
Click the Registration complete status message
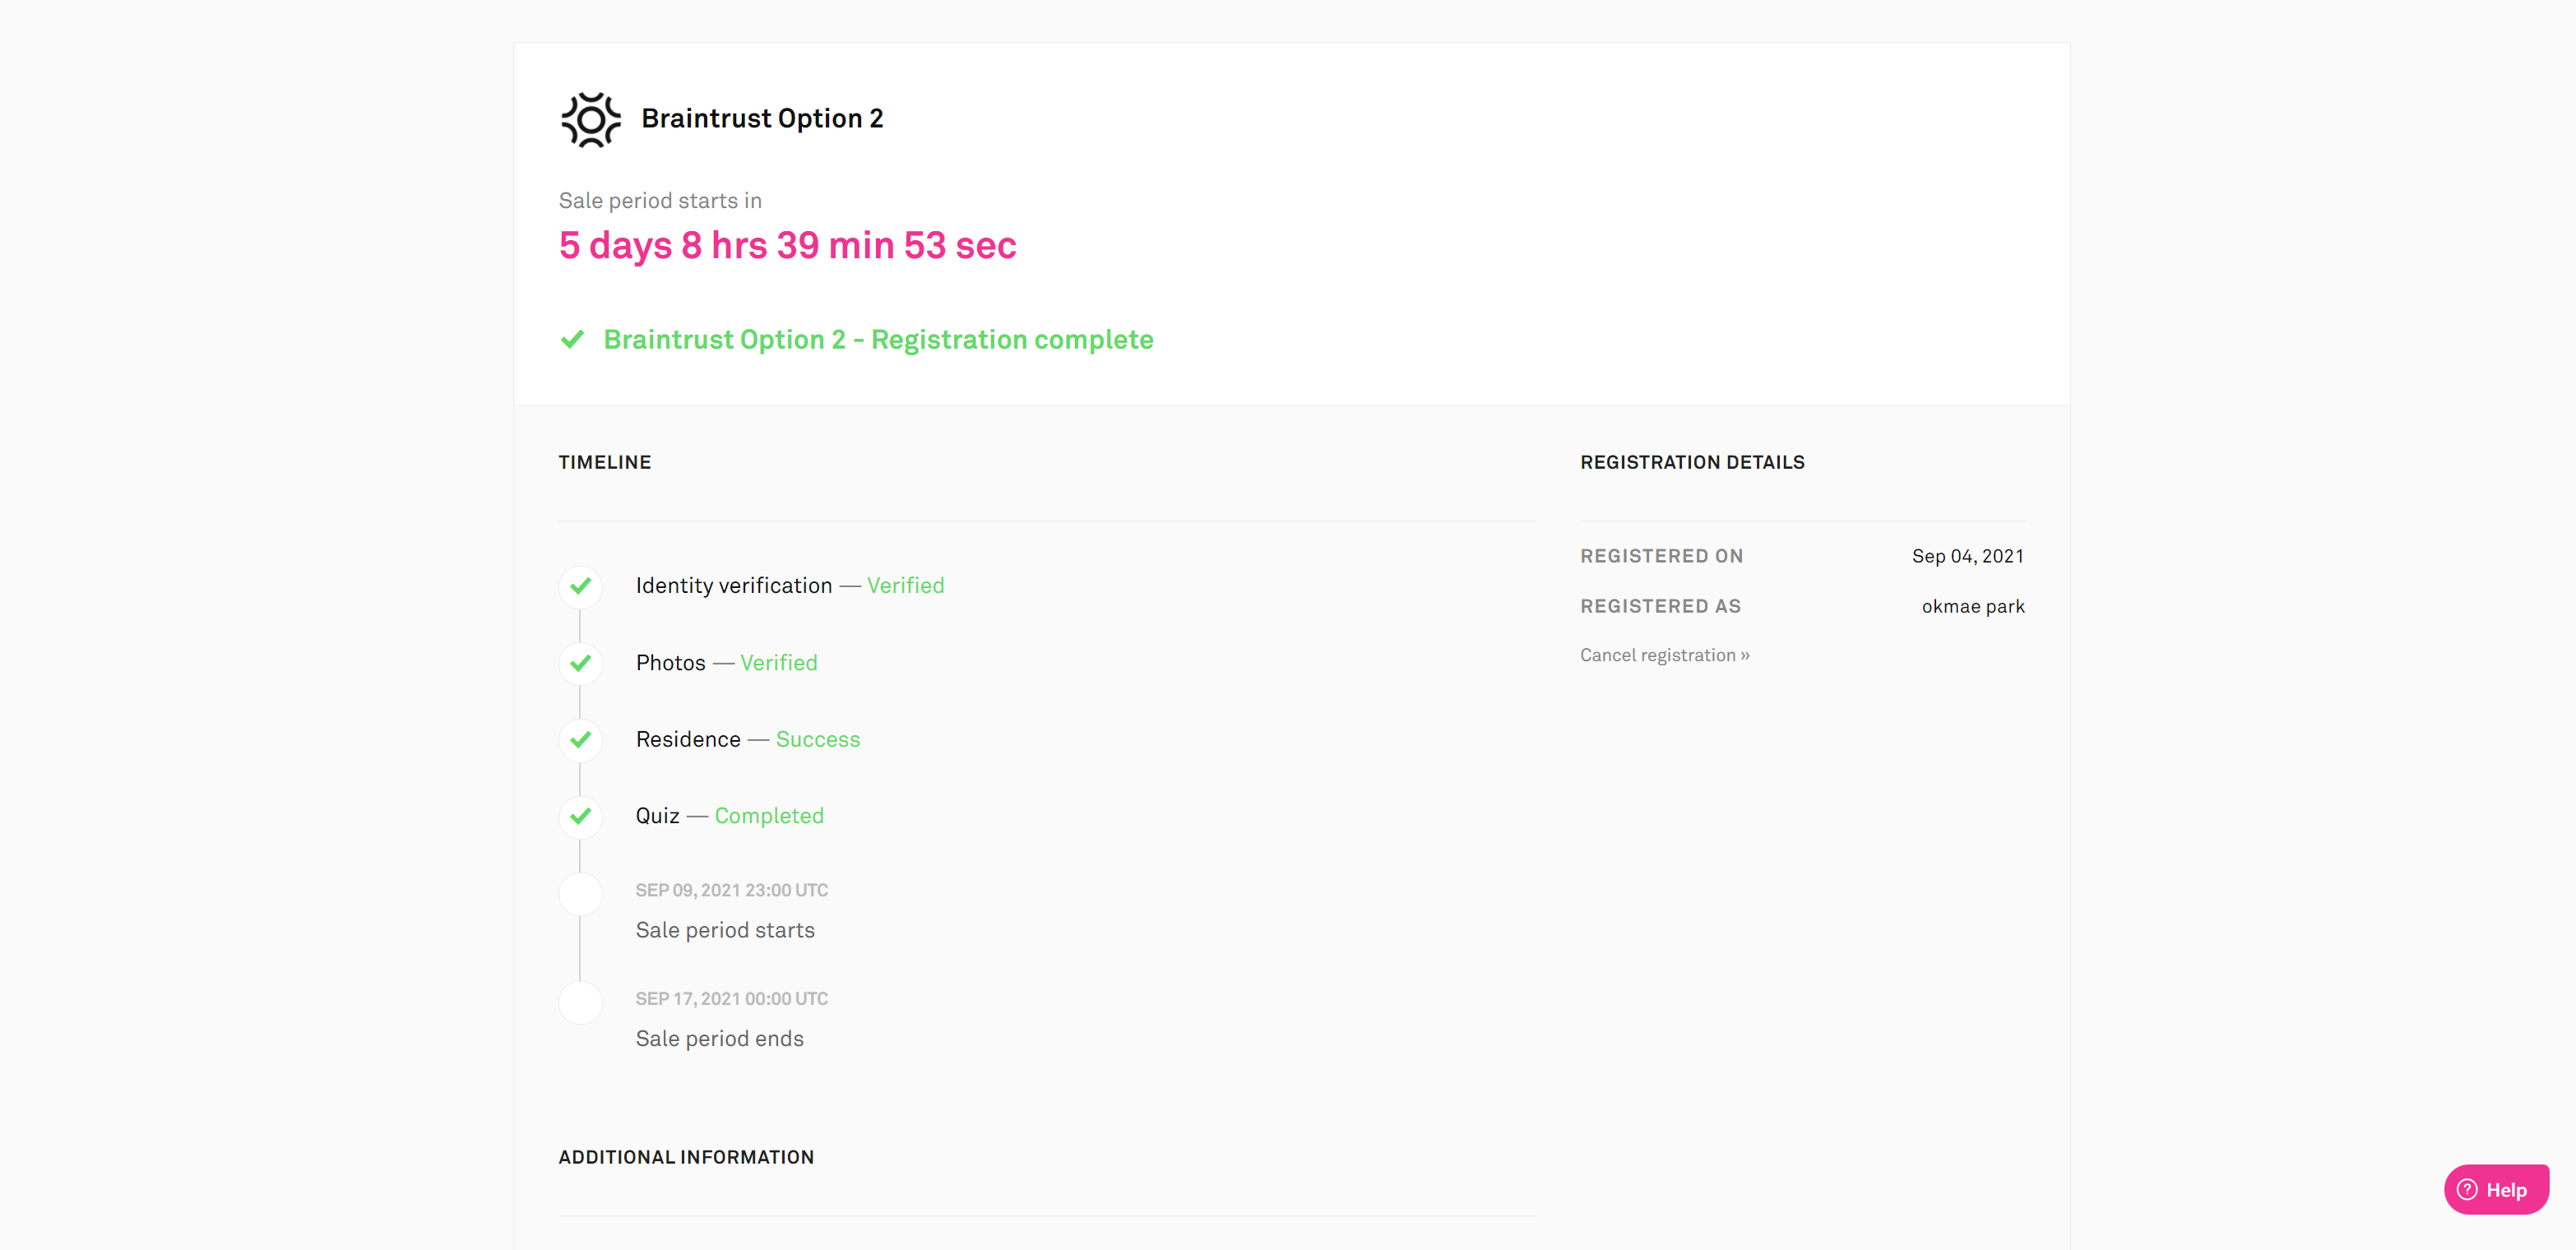point(878,340)
